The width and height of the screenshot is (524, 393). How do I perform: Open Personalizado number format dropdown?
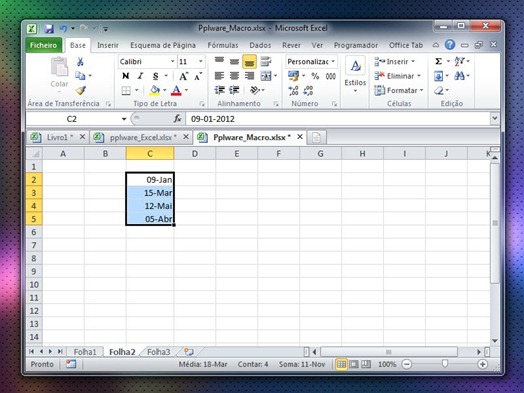(x=333, y=61)
